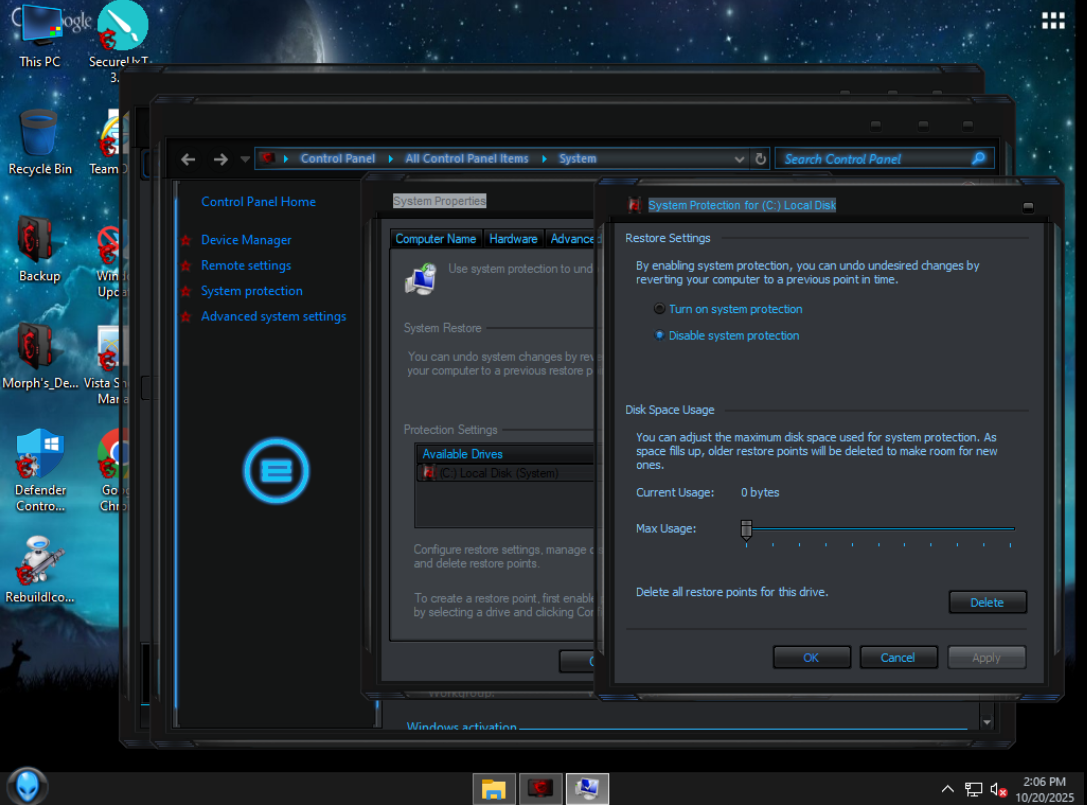The height and width of the screenshot is (805, 1087).
Task: Open This PC desktop icon
Action: point(40,36)
